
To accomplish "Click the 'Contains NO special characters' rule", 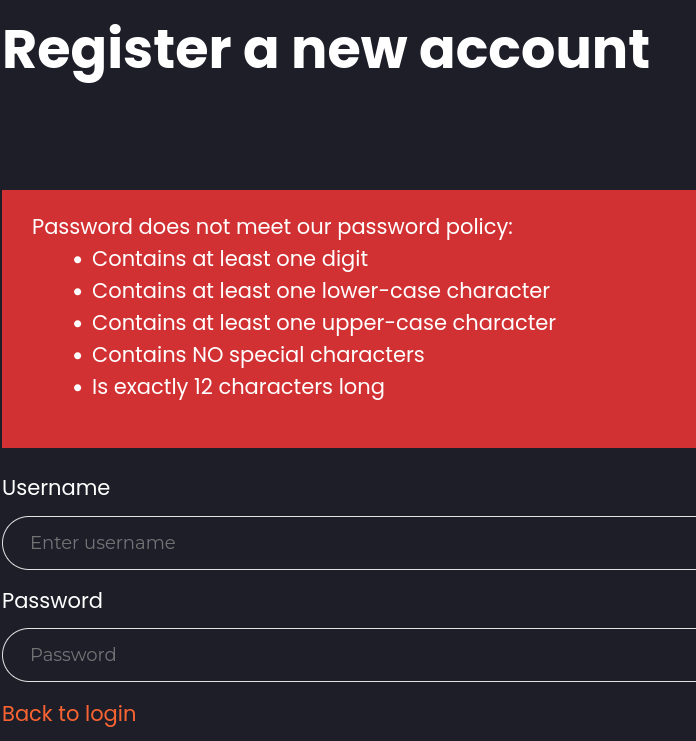I will tap(258, 355).
